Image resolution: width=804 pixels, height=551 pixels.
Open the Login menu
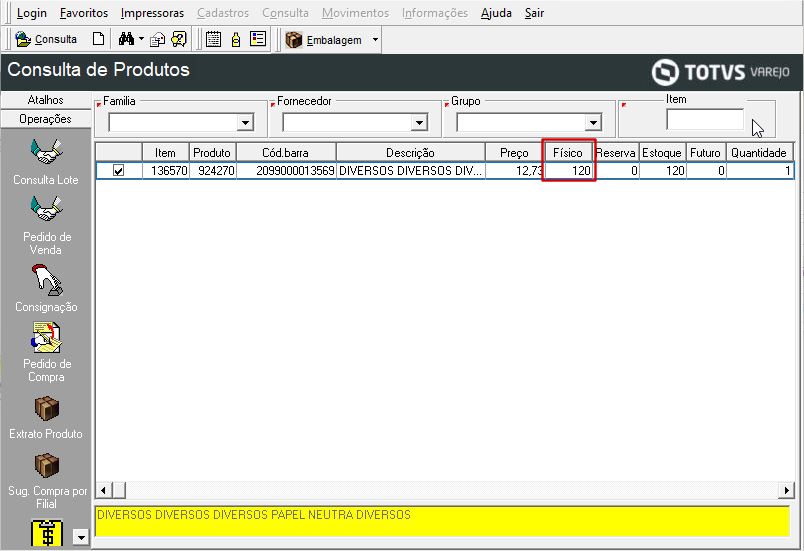tap(31, 13)
